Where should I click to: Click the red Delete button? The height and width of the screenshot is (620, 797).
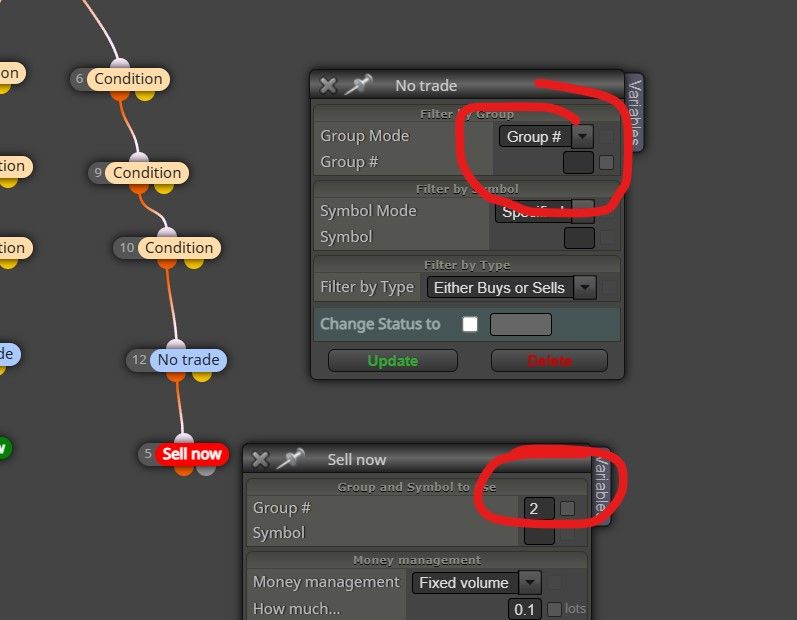tap(549, 361)
